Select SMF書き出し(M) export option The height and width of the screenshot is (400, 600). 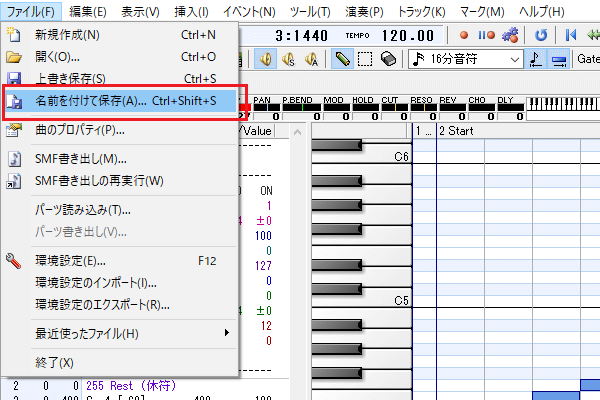point(80,159)
